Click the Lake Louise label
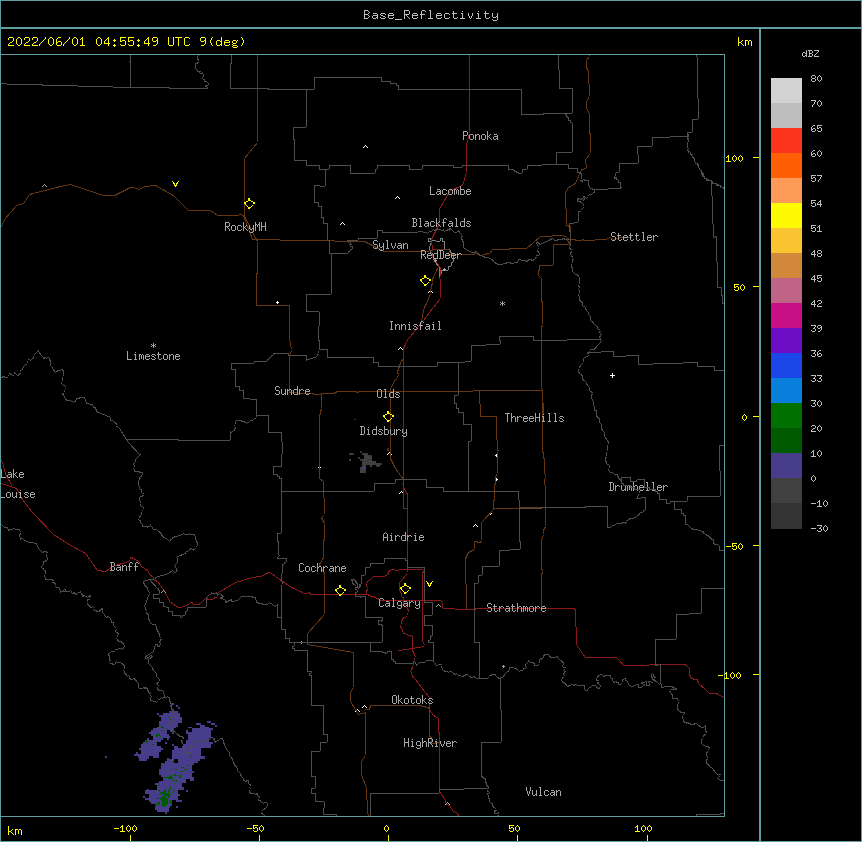 (x=18, y=484)
